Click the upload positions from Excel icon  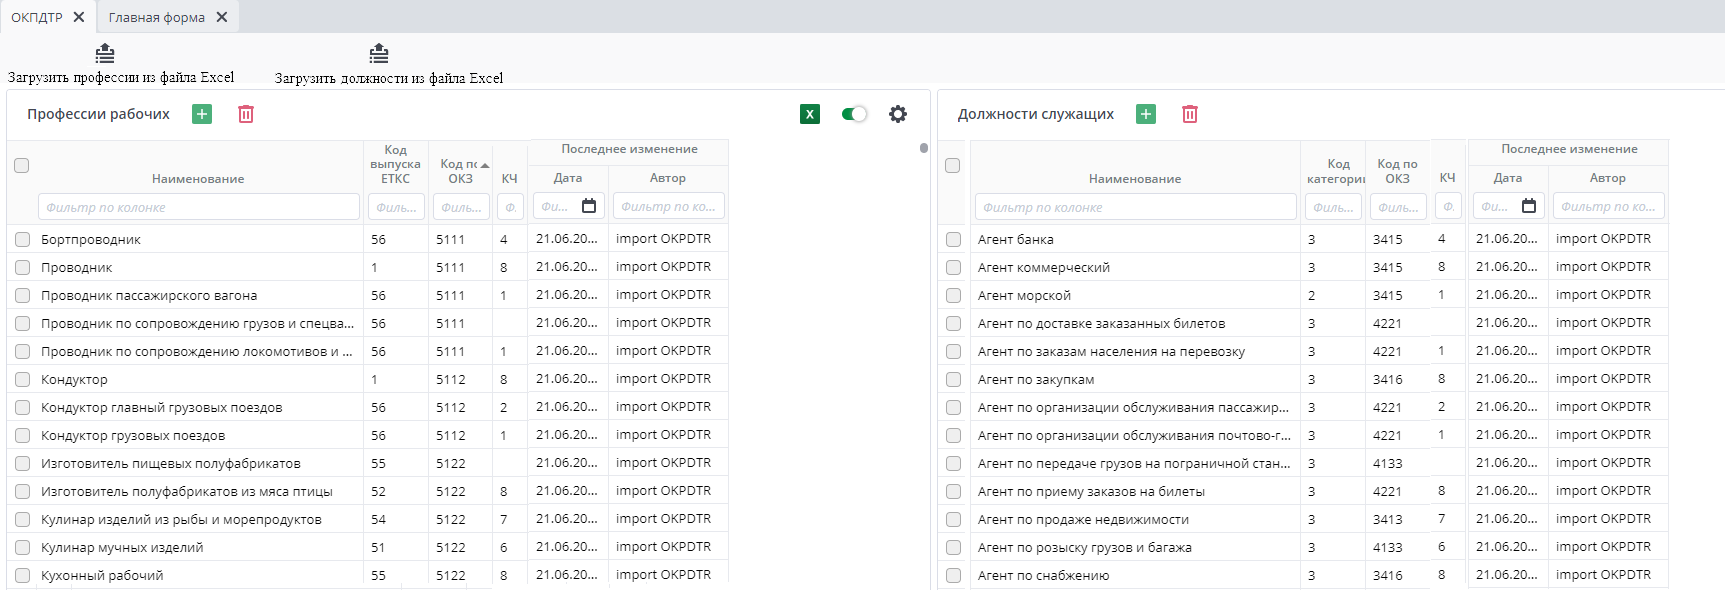pyautogui.click(x=378, y=54)
